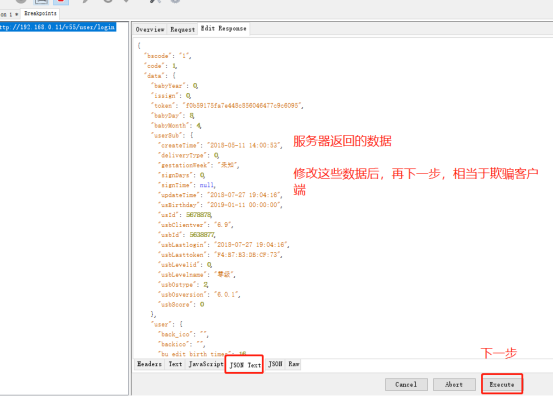Select the Edit Response tab

tap(223, 29)
